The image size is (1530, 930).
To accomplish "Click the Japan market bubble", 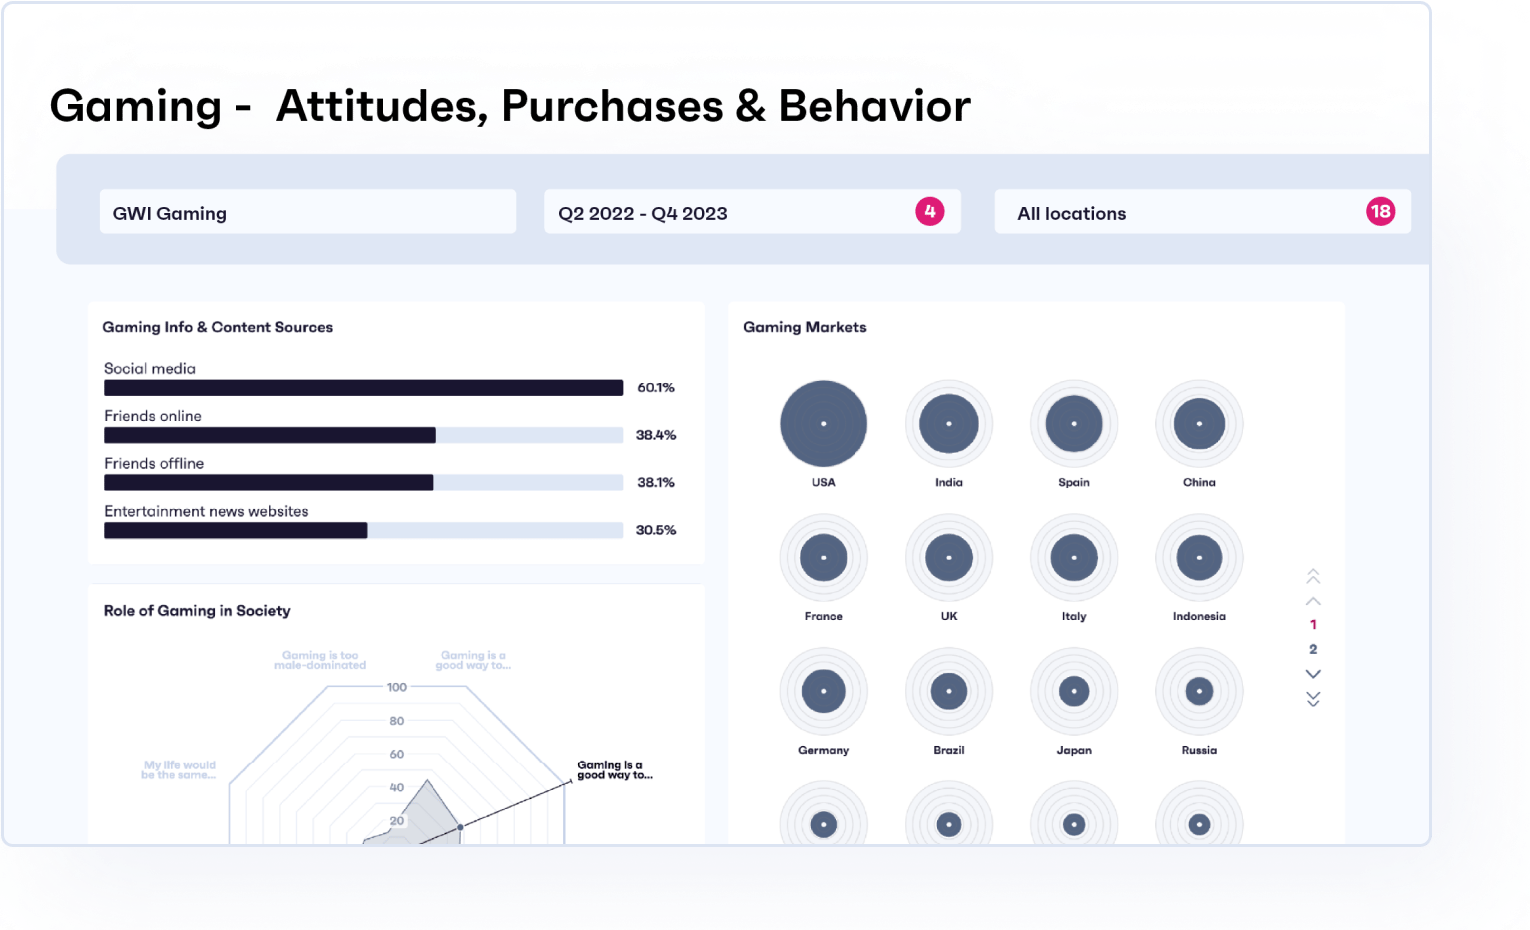I will click(x=1073, y=690).
